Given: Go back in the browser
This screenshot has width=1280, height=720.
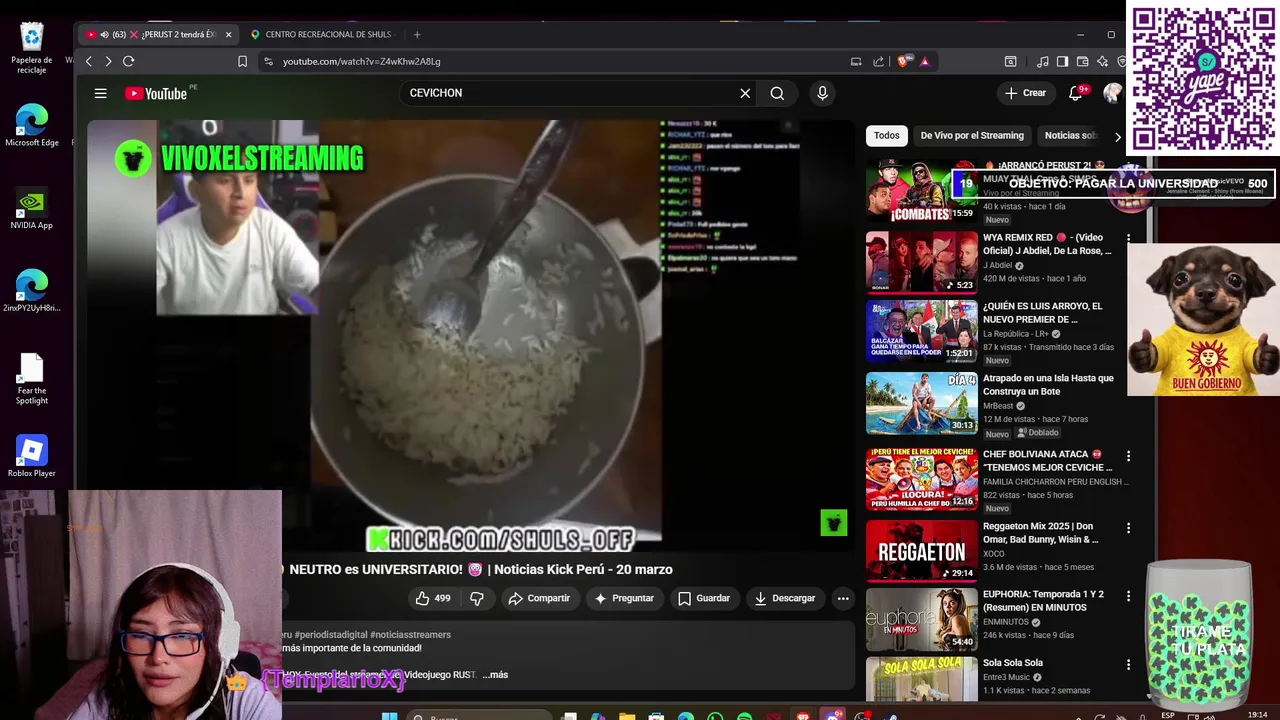Looking at the screenshot, I should [x=89, y=61].
